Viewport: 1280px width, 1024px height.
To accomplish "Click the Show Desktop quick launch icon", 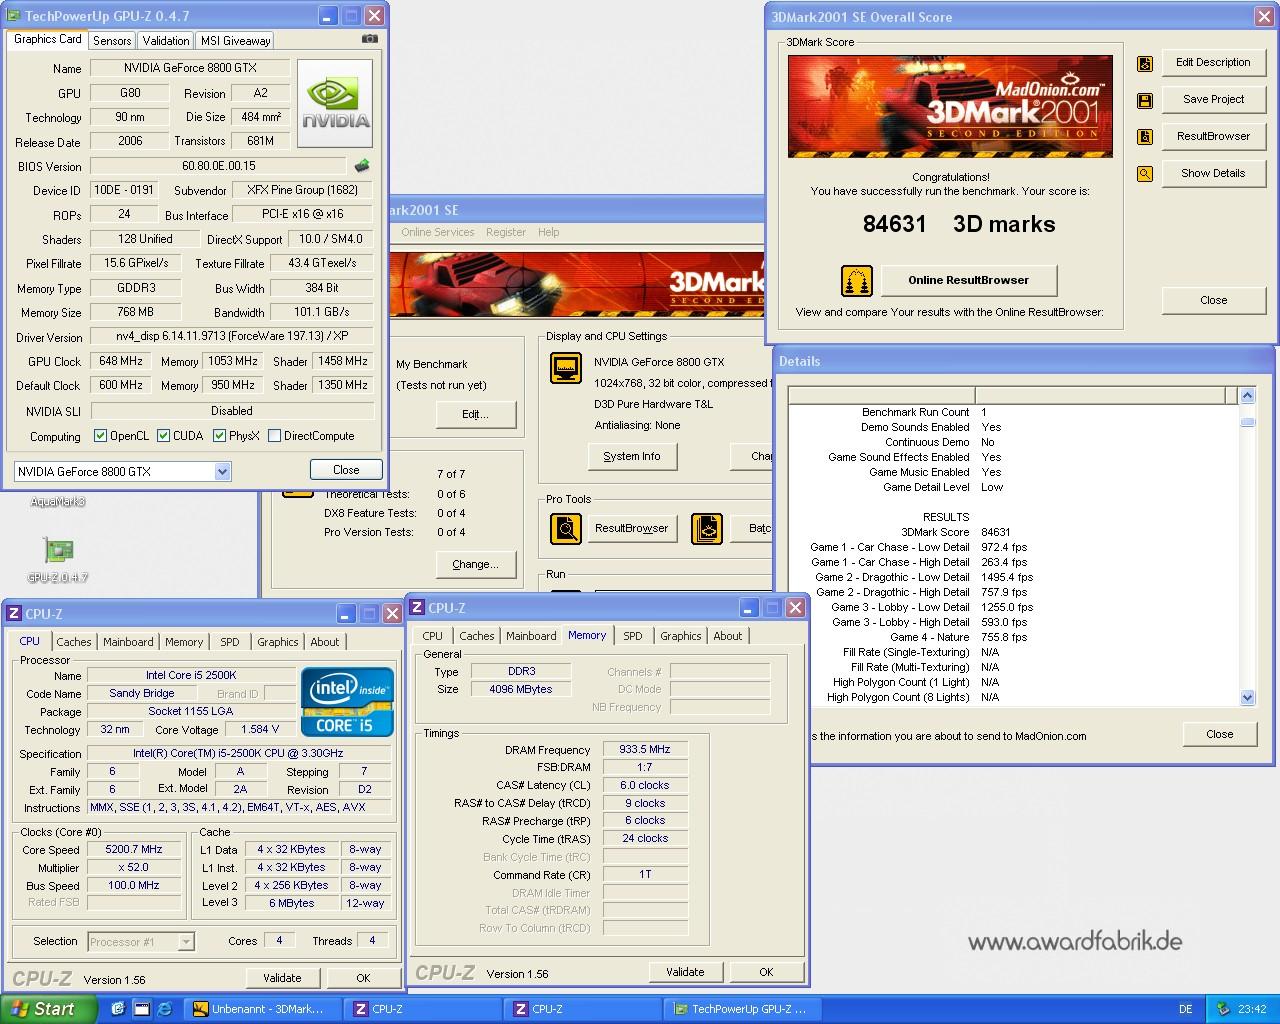I will 141,1009.
